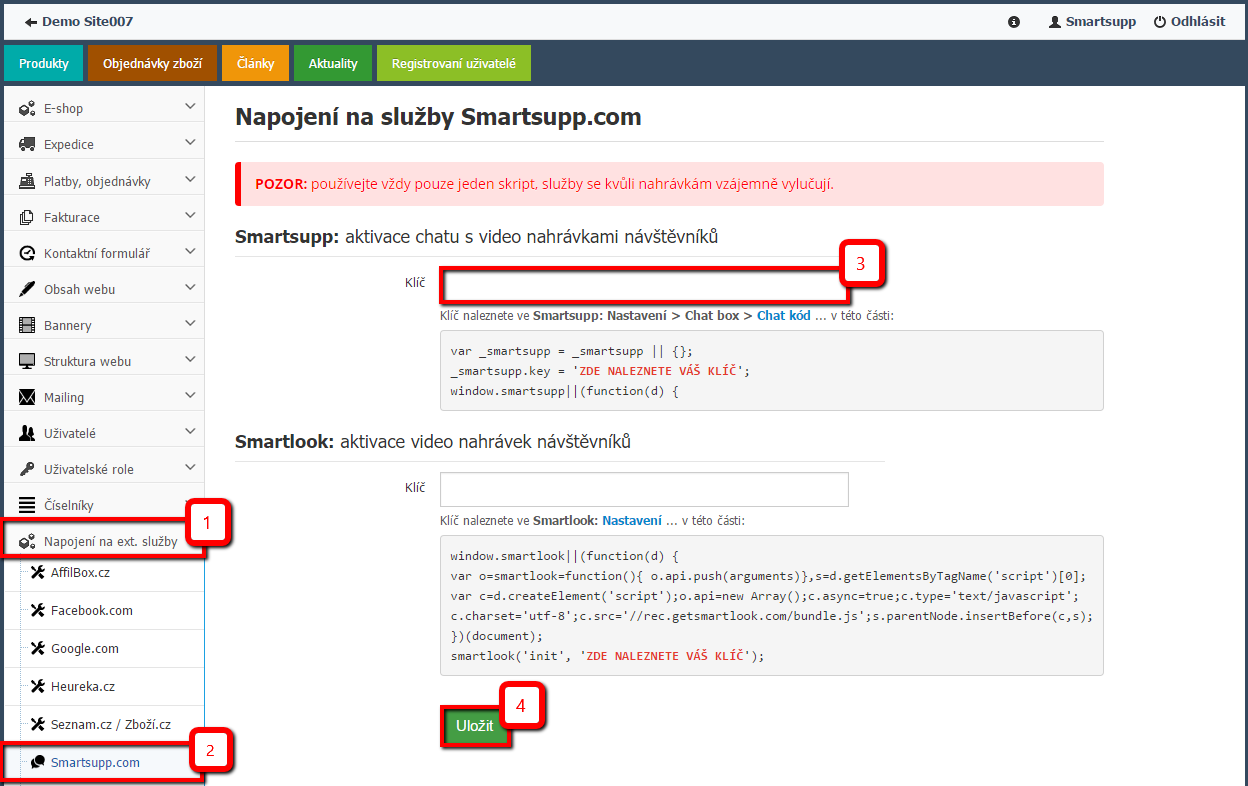This screenshot has height=786, width=1248.
Task: Select the Smartsupp.com sidebar item
Action: (x=104, y=762)
